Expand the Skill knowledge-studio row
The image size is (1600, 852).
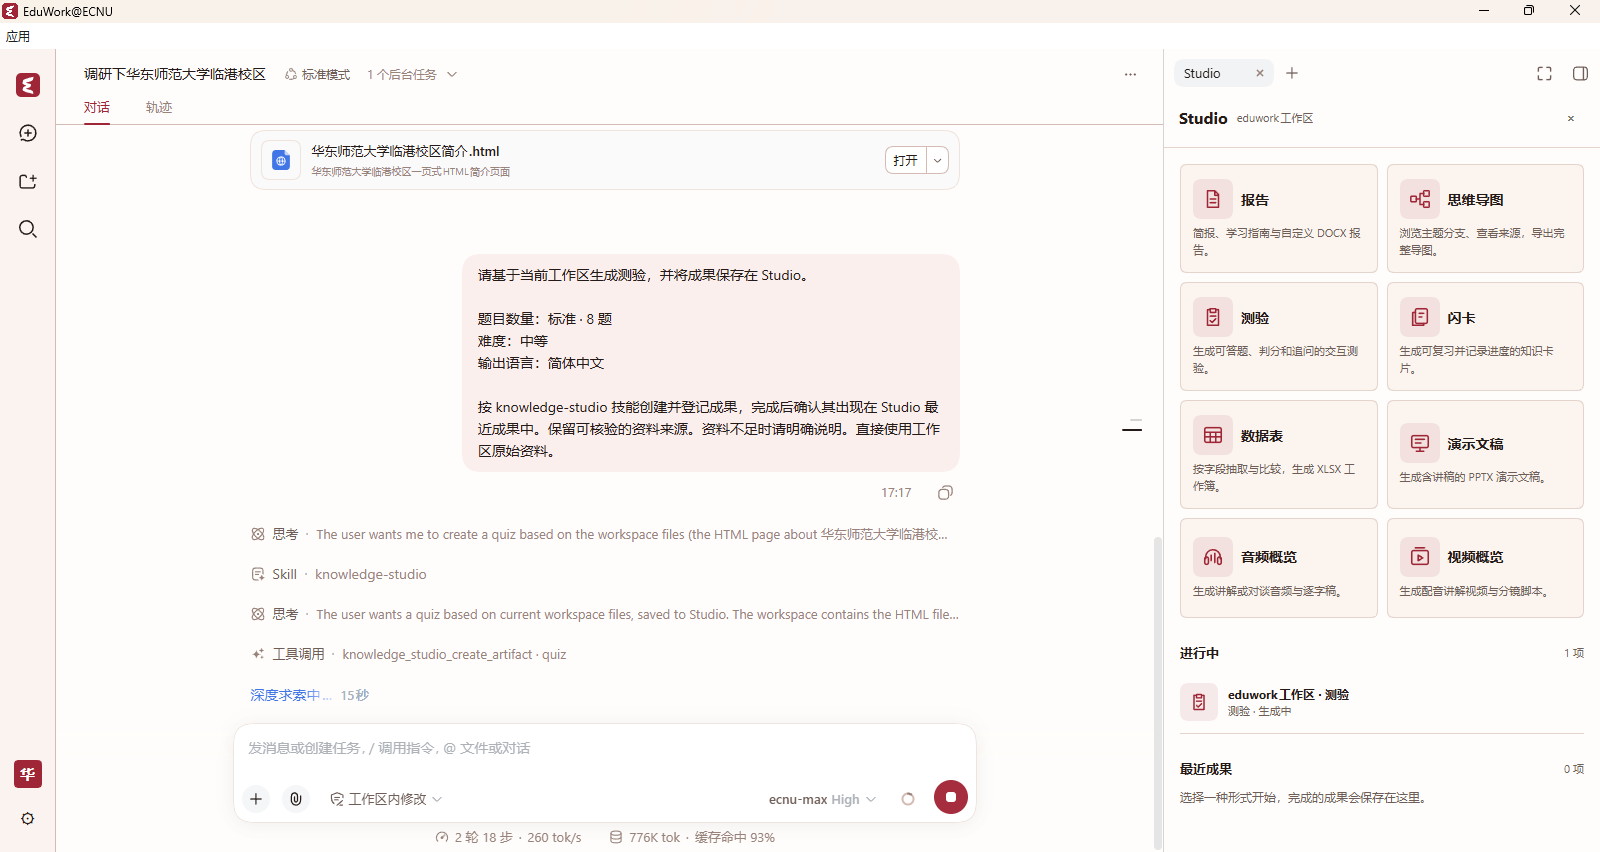coord(339,574)
